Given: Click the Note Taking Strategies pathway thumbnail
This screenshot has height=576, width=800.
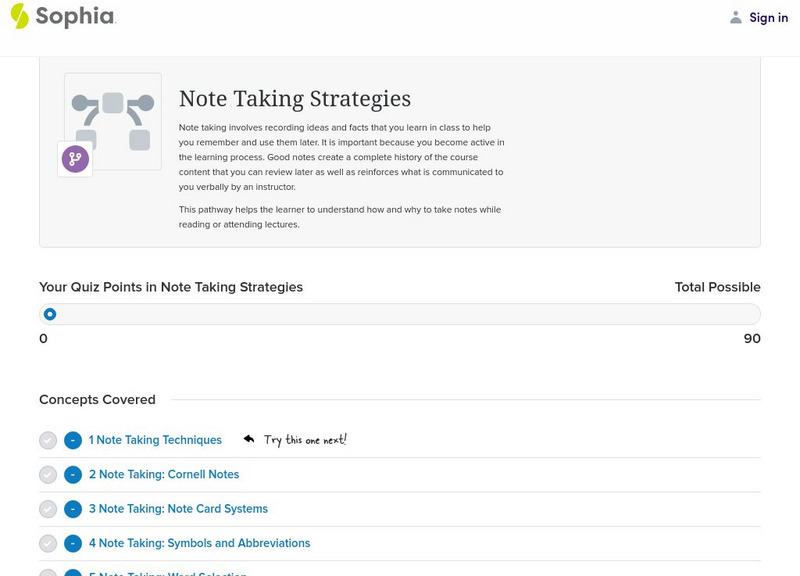Looking at the screenshot, I should pos(113,121).
